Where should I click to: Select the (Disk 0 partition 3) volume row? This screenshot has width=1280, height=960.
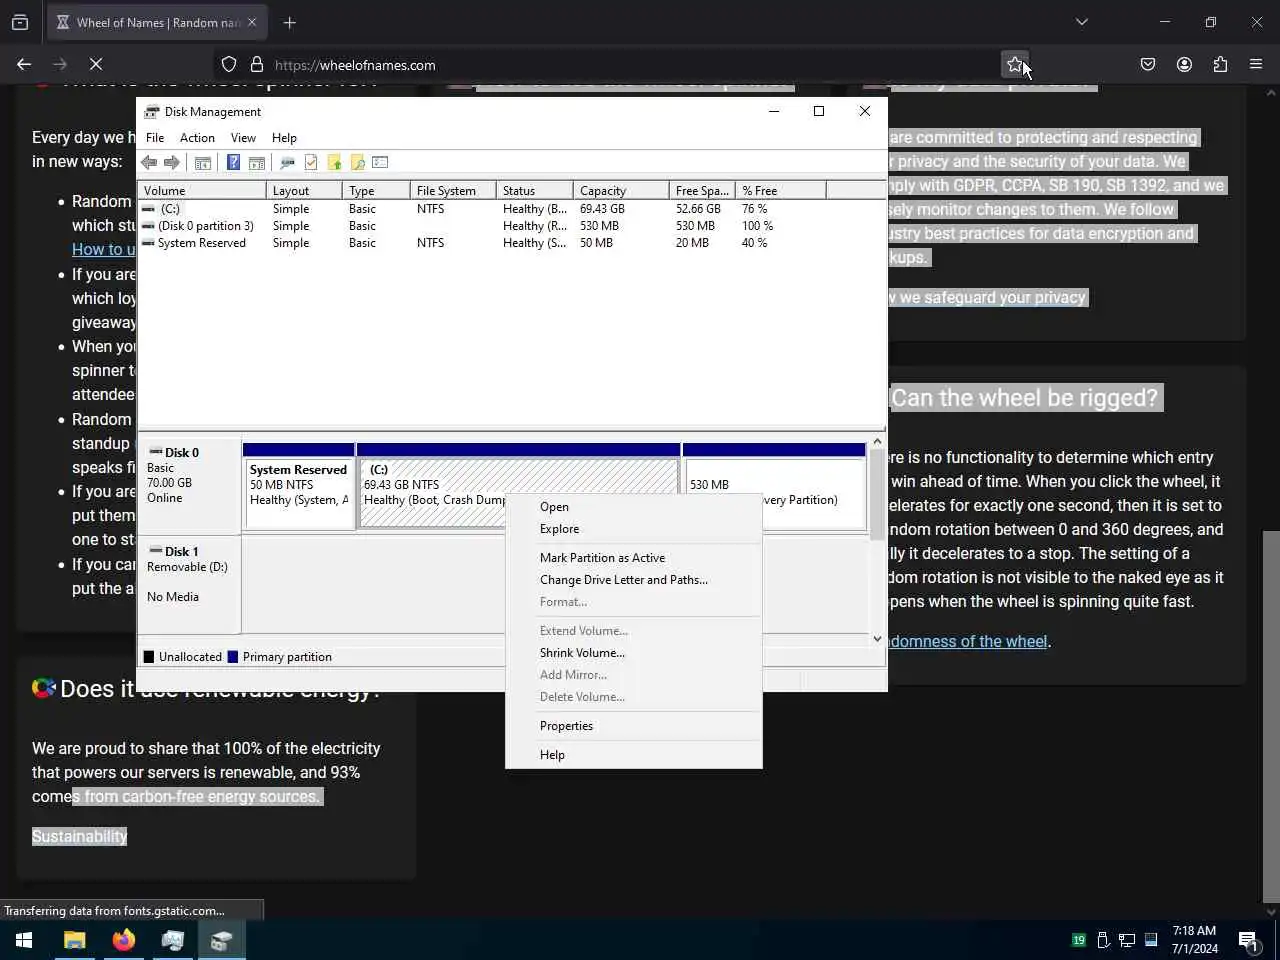click(x=482, y=226)
